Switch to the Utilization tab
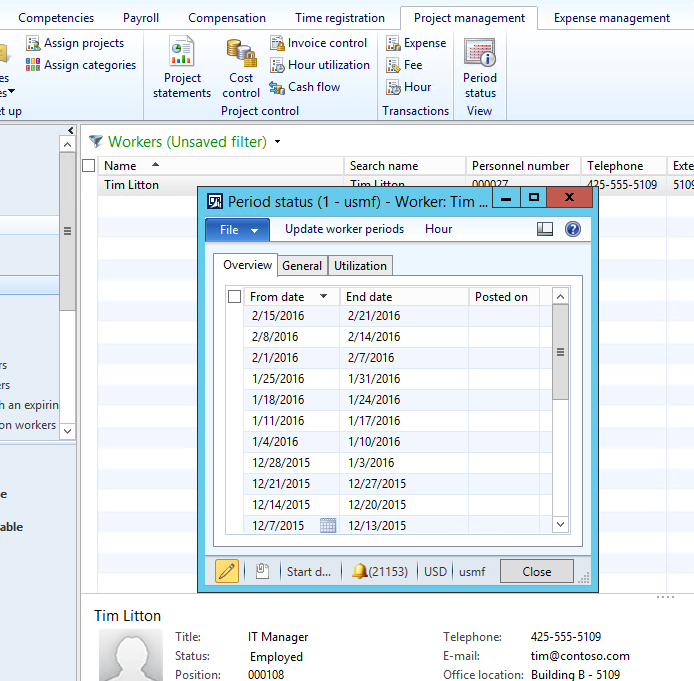 pyautogui.click(x=360, y=265)
